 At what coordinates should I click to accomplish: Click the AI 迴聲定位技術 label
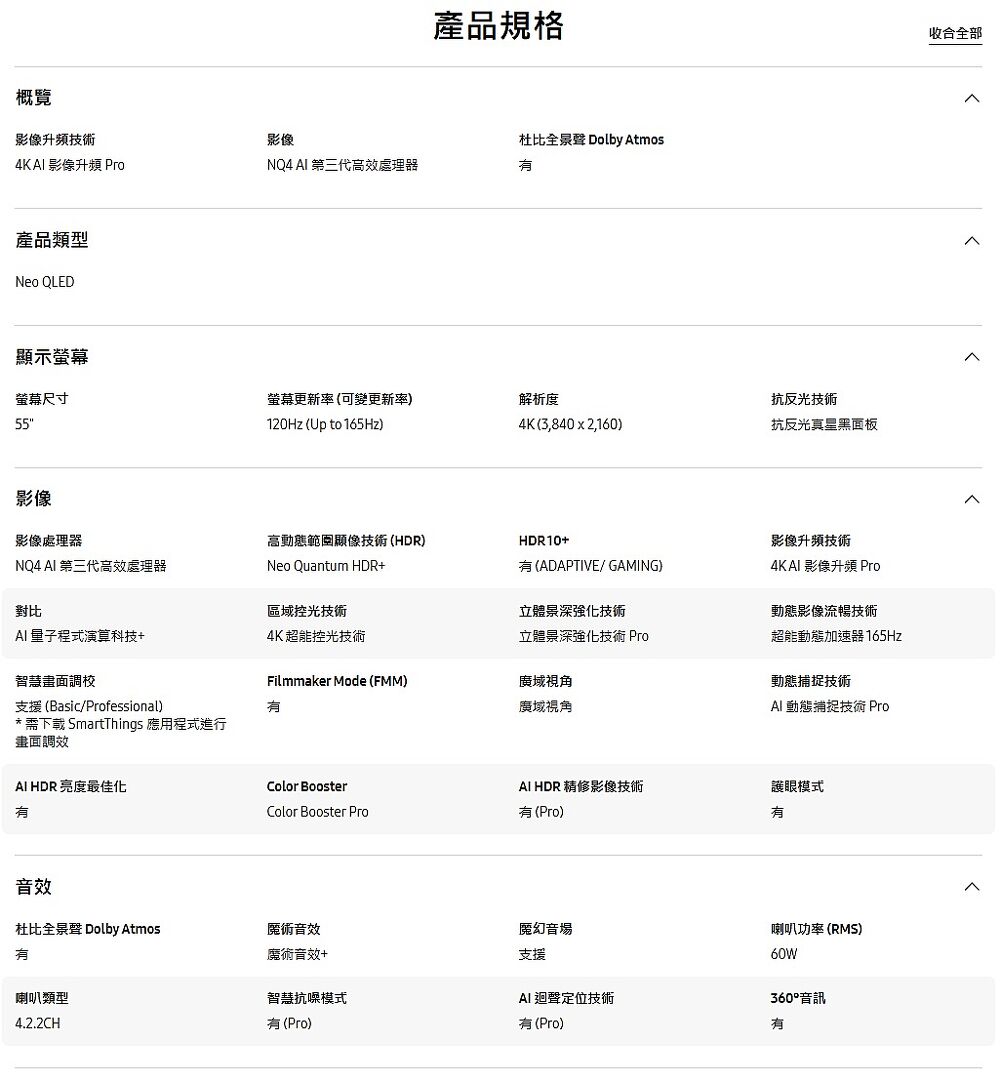point(566,999)
